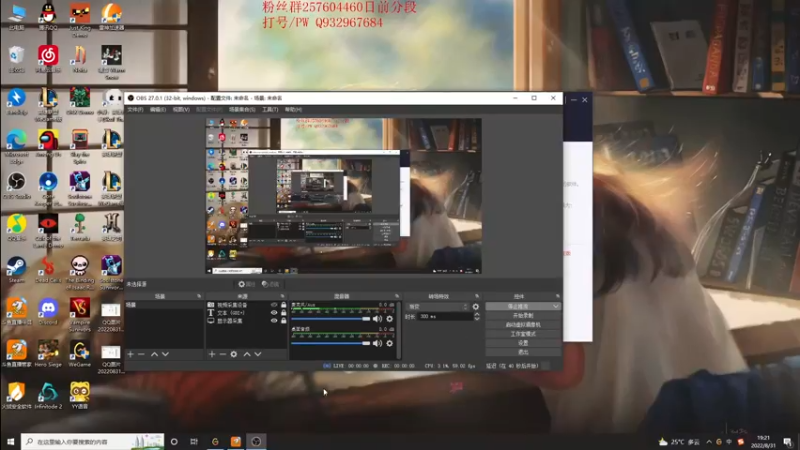
Task: Open the View menu in OBS
Action: tap(181, 110)
